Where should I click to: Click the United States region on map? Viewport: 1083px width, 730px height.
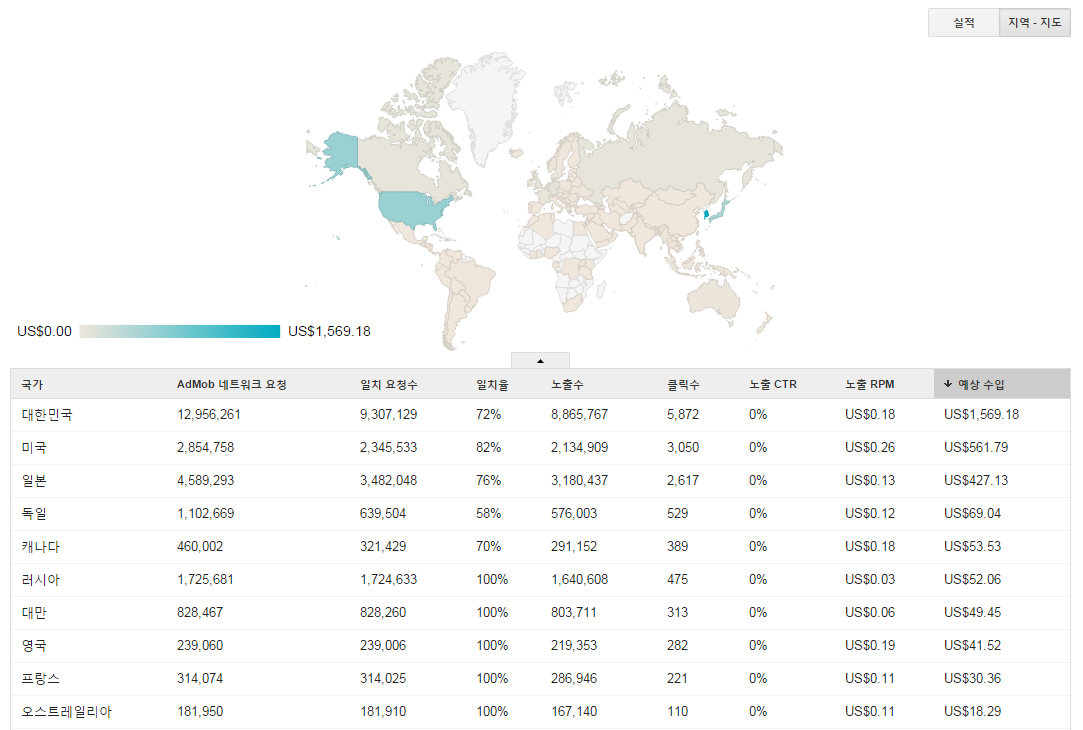tap(412, 209)
